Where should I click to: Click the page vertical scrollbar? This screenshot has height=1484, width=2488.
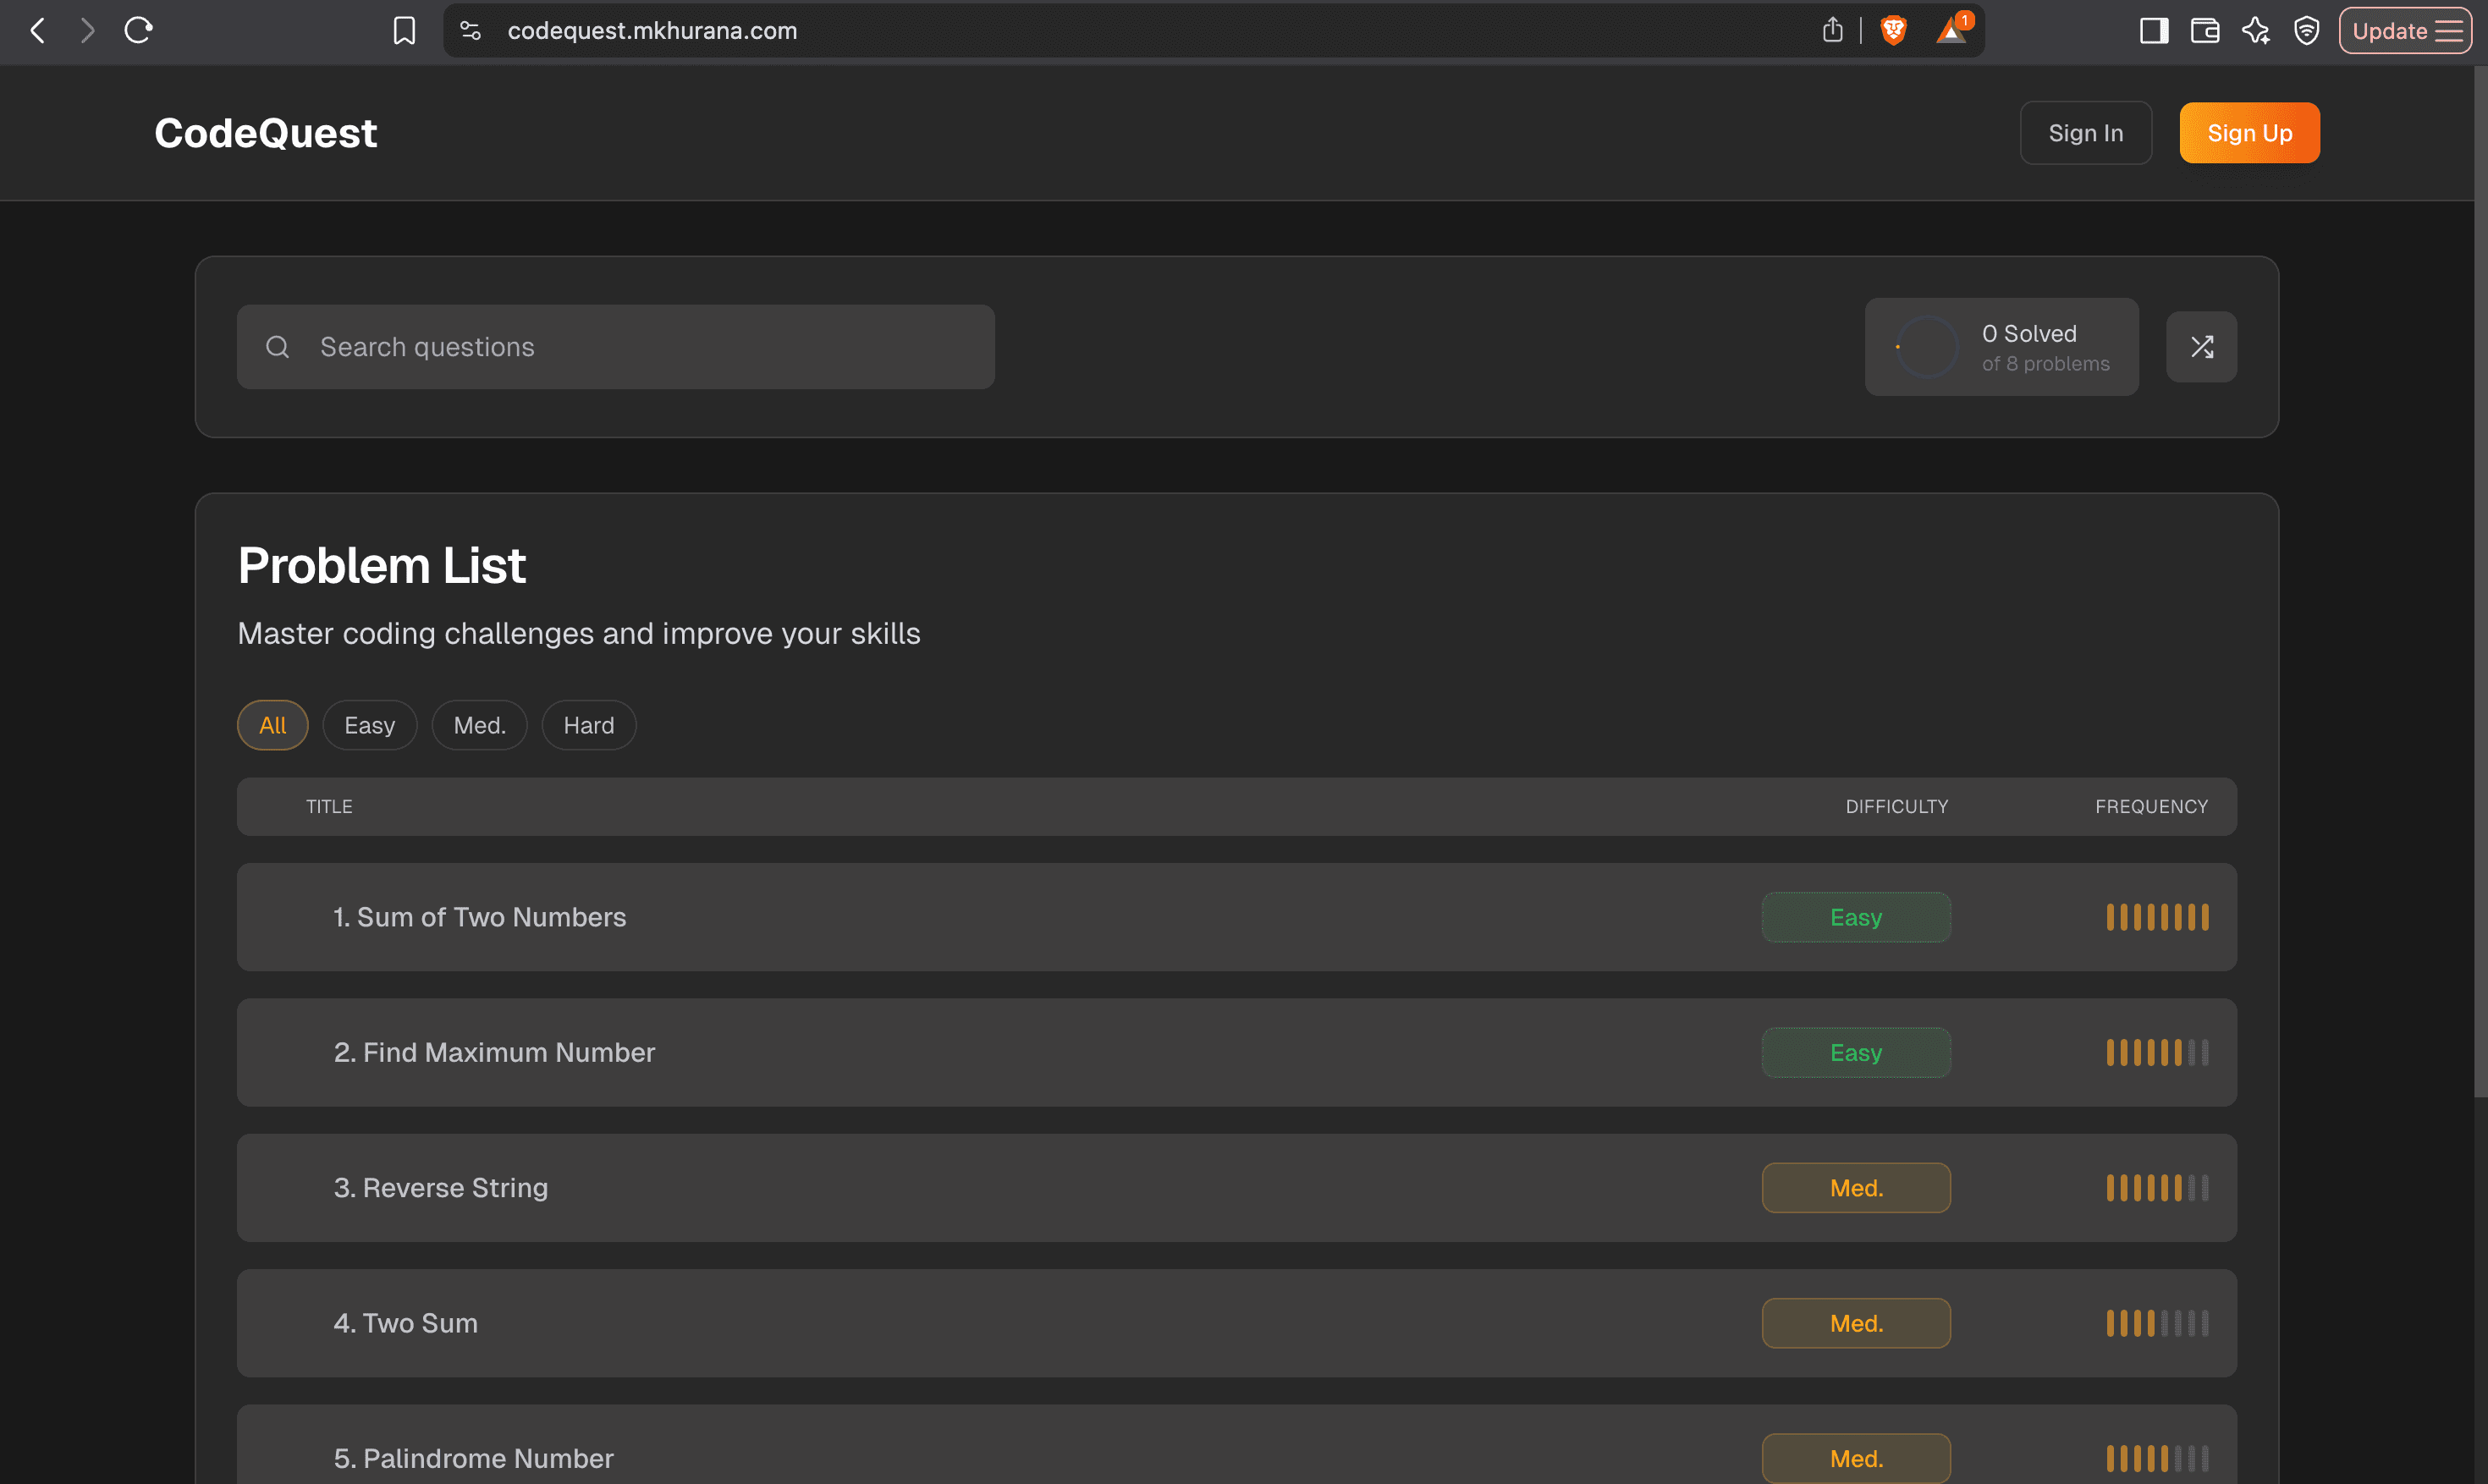(x=2481, y=580)
